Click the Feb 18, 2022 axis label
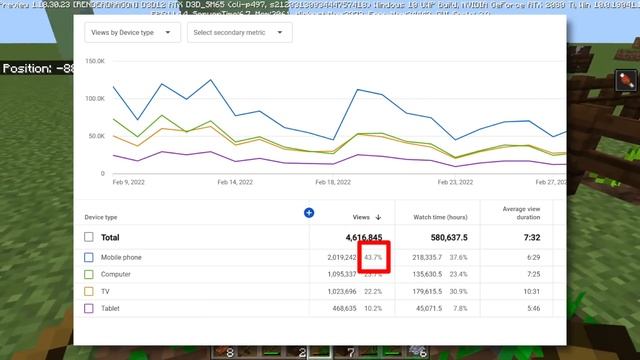The width and height of the screenshot is (640, 360). (x=333, y=182)
